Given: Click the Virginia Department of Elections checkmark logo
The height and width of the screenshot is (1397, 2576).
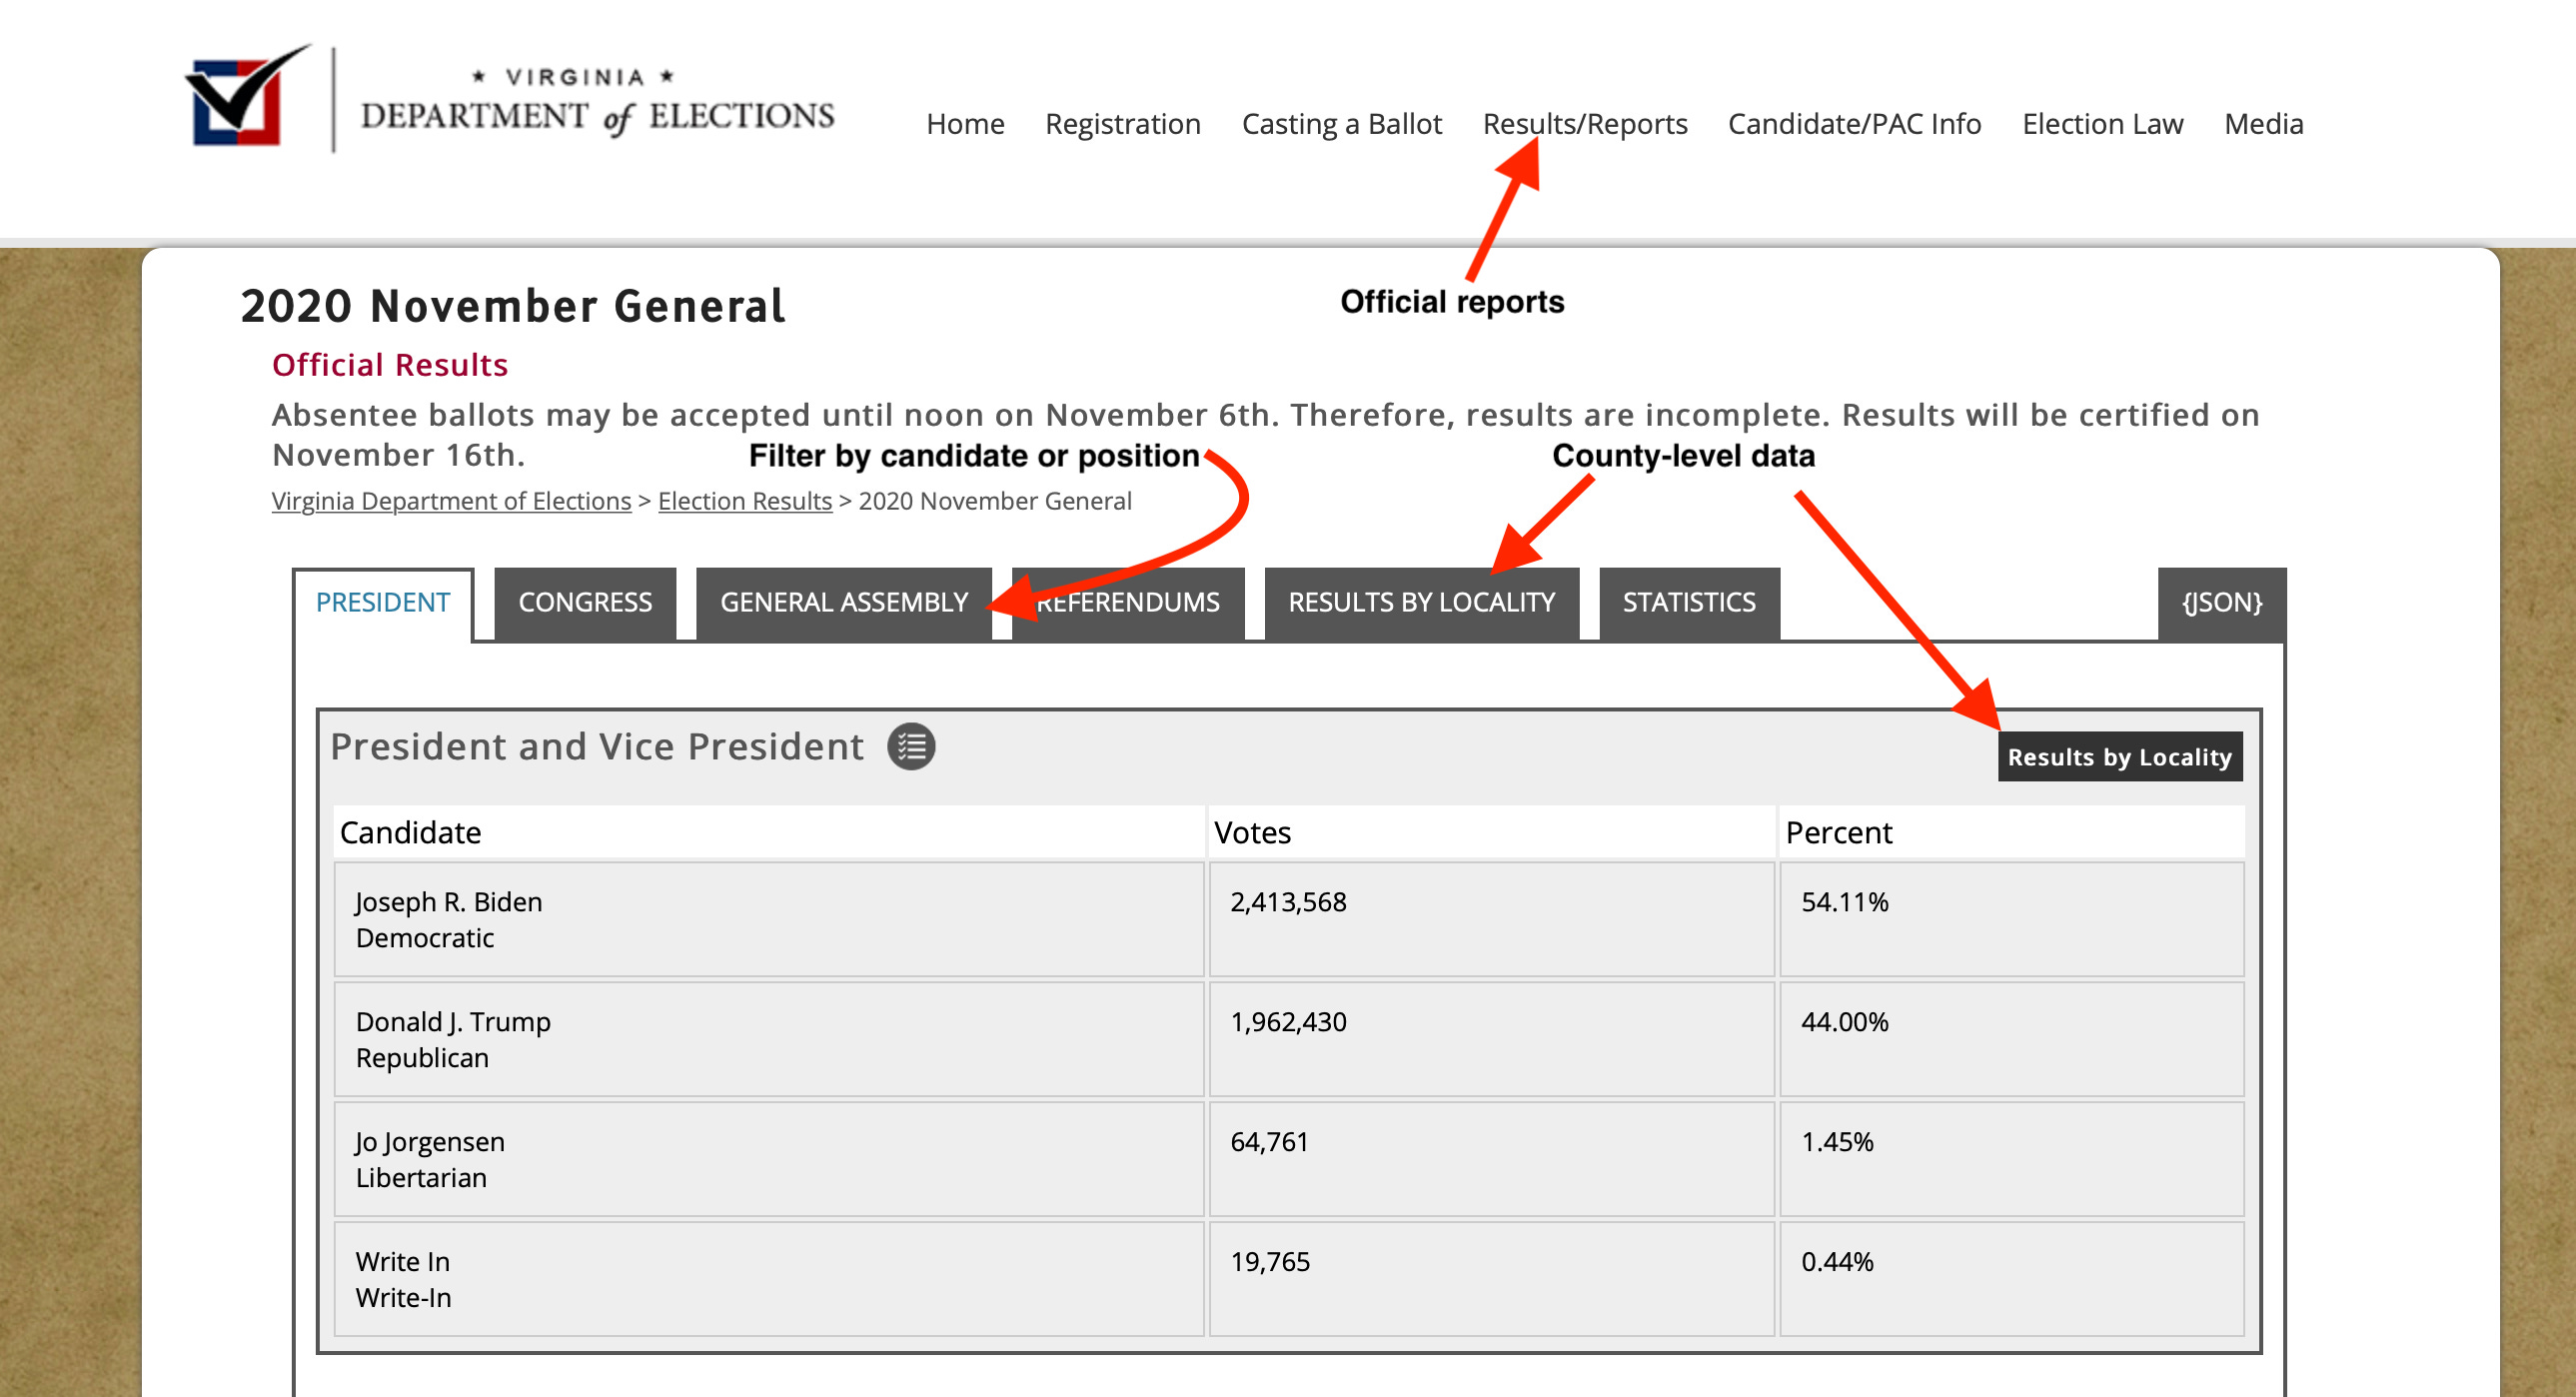Looking at the screenshot, I should (247, 96).
